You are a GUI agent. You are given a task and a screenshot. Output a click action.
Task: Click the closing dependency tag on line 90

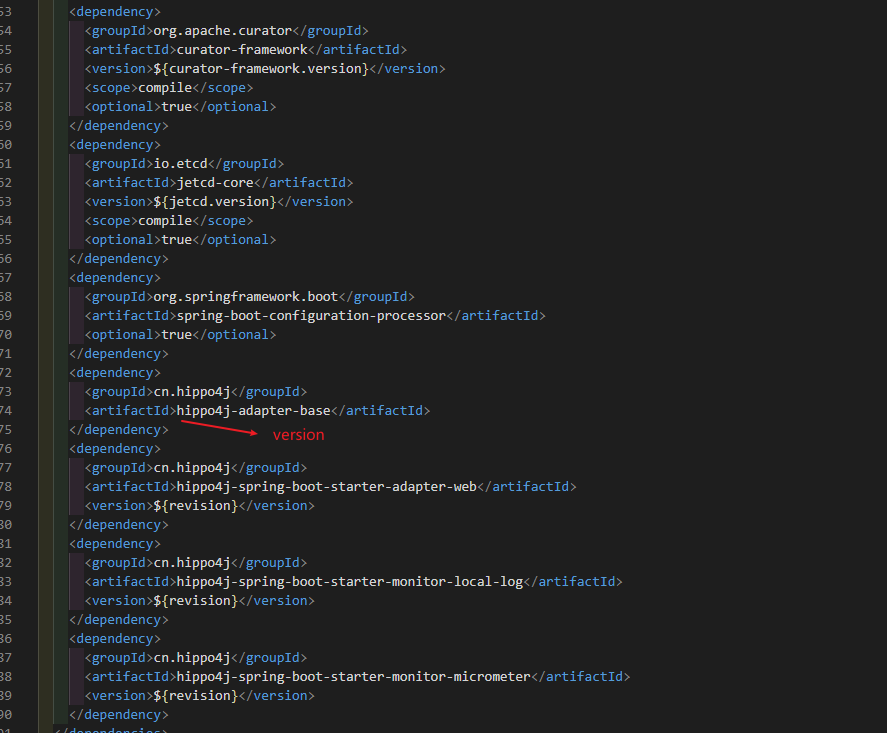(x=118, y=714)
